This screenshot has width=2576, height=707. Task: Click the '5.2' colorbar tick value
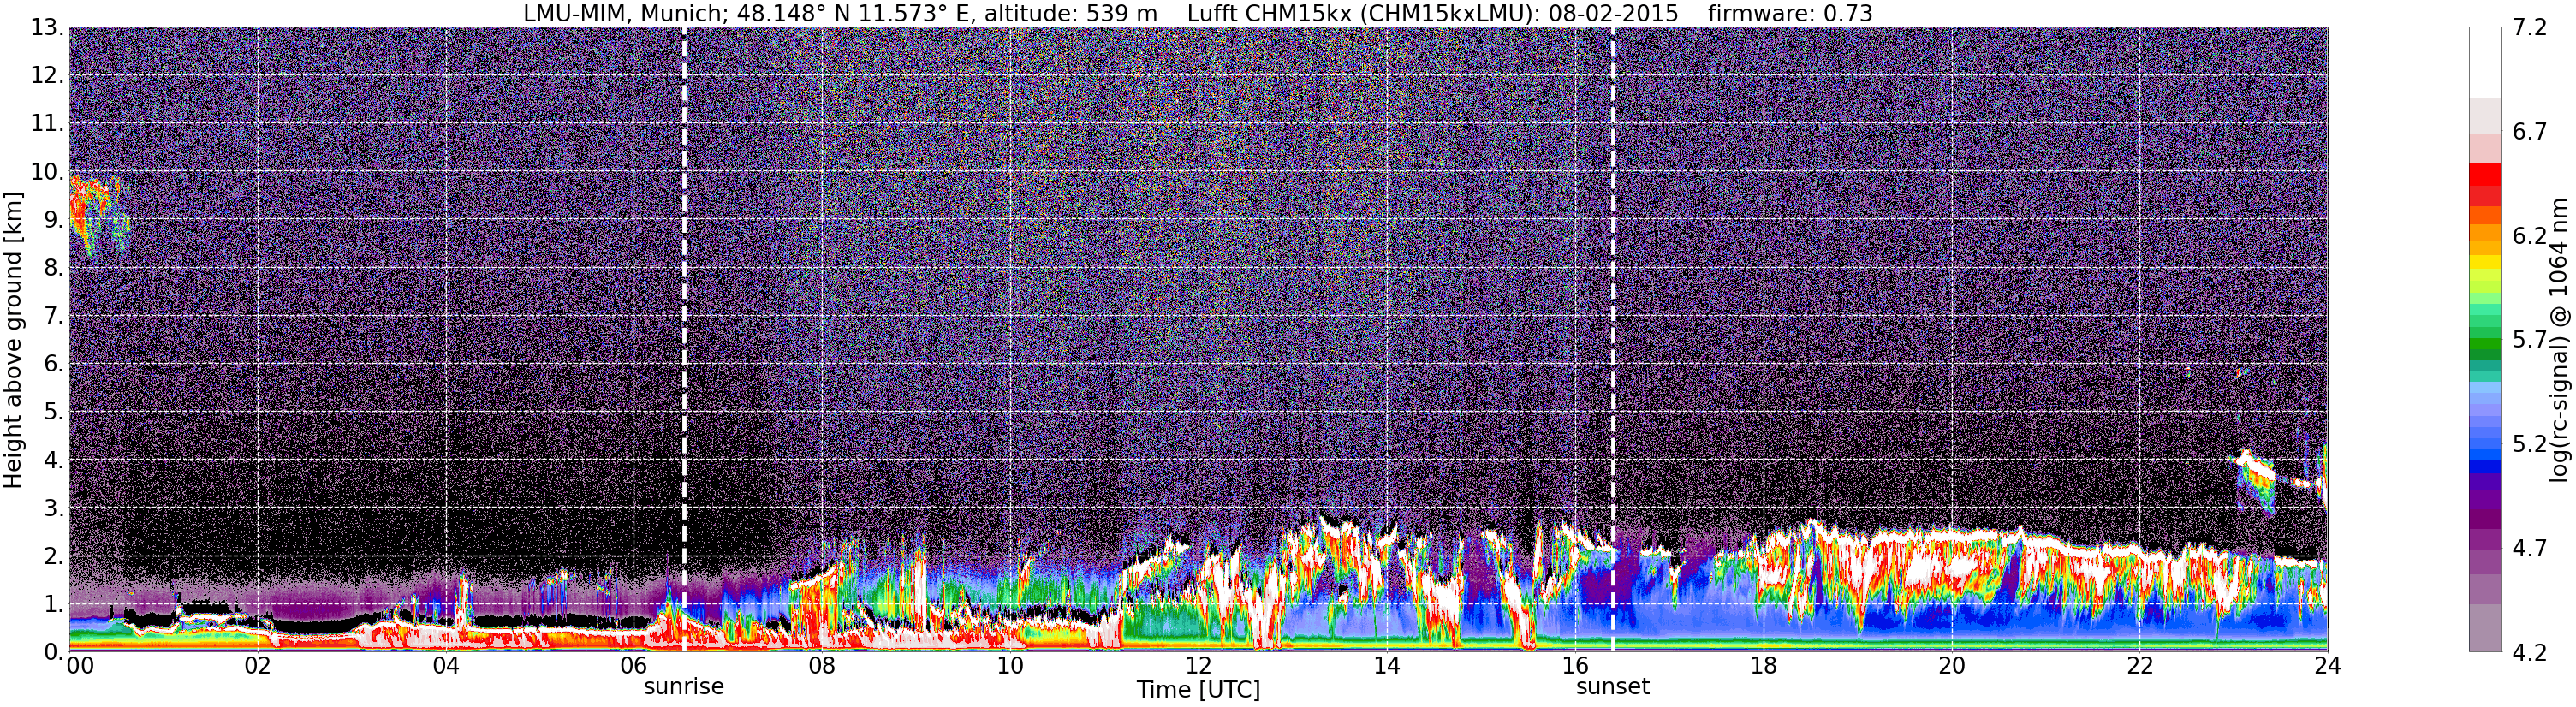2529,444
